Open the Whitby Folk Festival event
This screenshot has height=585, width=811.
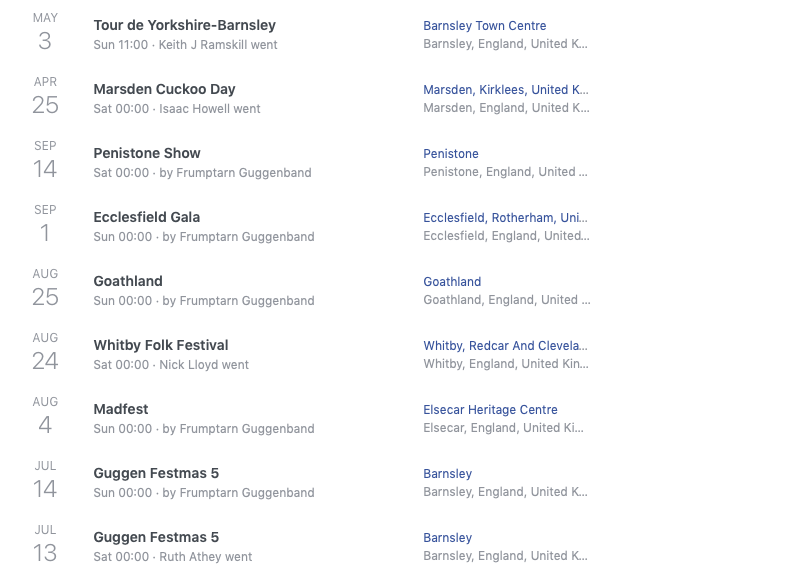coord(161,346)
